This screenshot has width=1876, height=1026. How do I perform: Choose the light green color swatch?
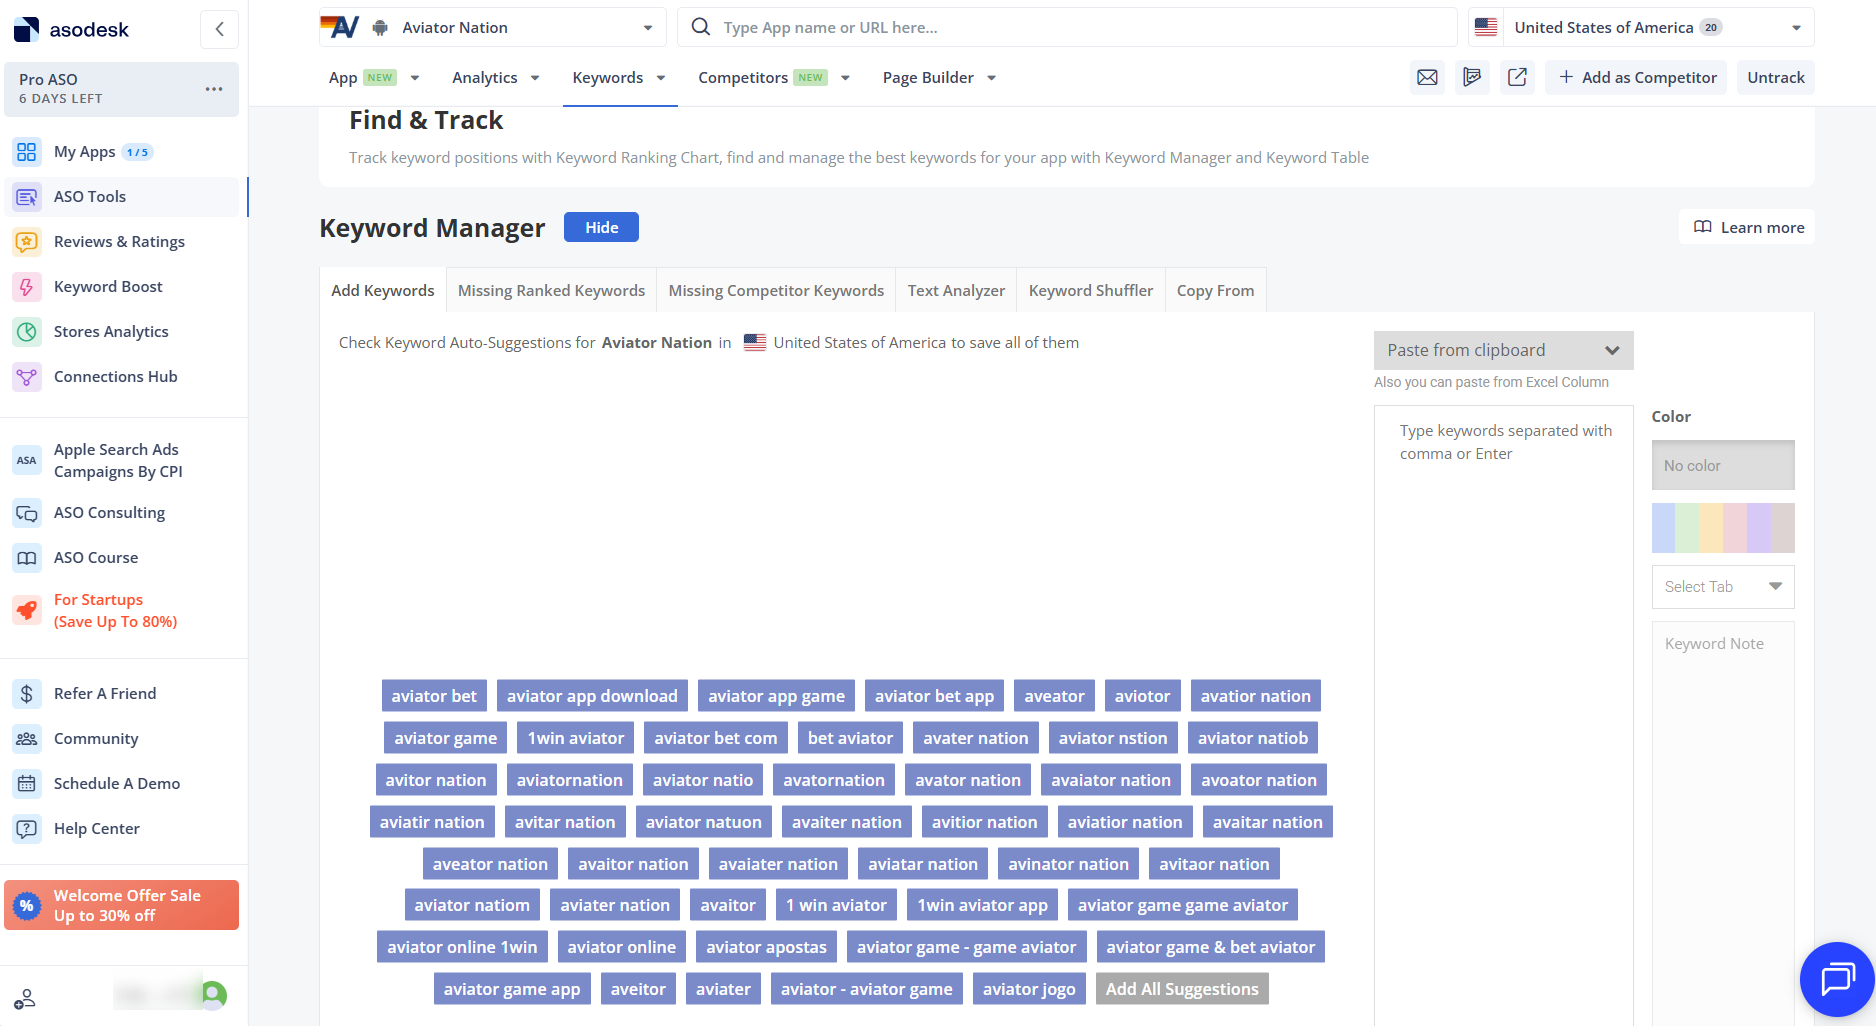click(x=1687, y=528)
